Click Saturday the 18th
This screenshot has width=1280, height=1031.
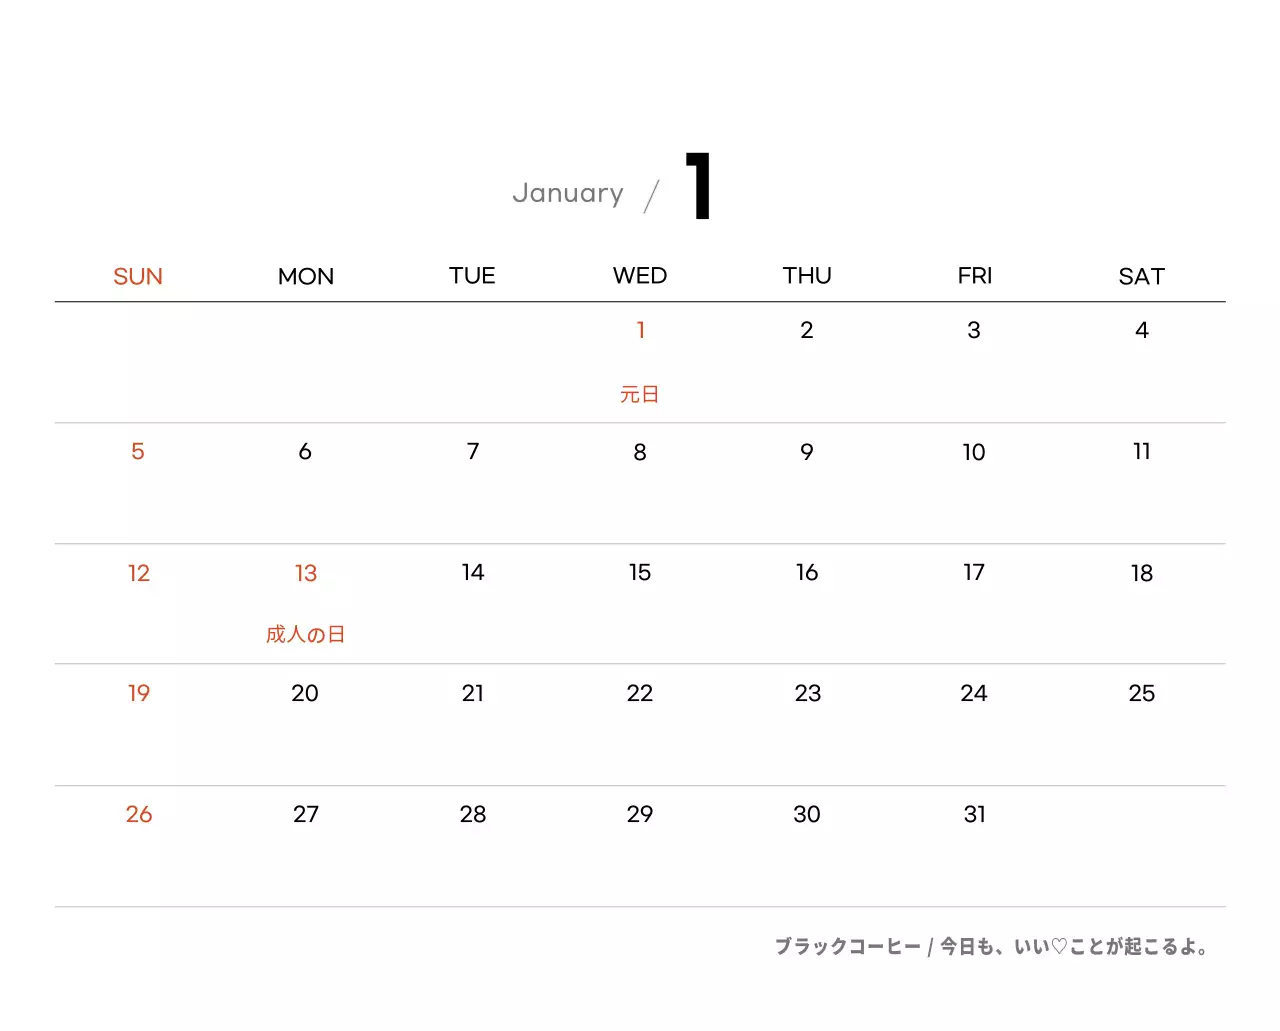pos(1141,573)
